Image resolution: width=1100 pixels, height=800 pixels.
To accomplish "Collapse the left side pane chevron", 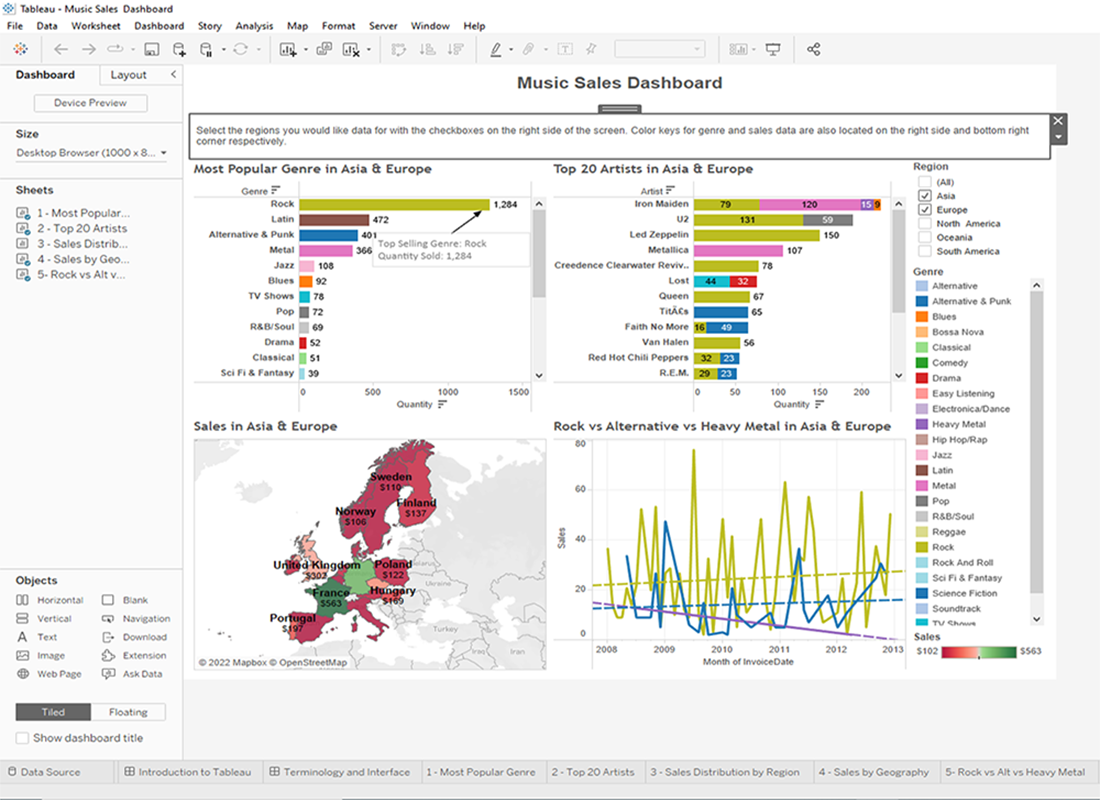I will (x=173, y=75).
